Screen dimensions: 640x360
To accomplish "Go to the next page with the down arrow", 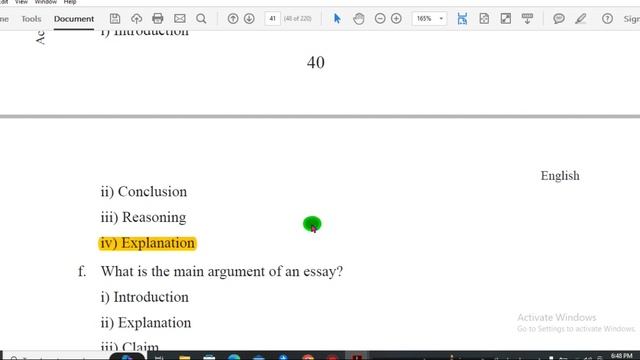I will click(249, 18).
